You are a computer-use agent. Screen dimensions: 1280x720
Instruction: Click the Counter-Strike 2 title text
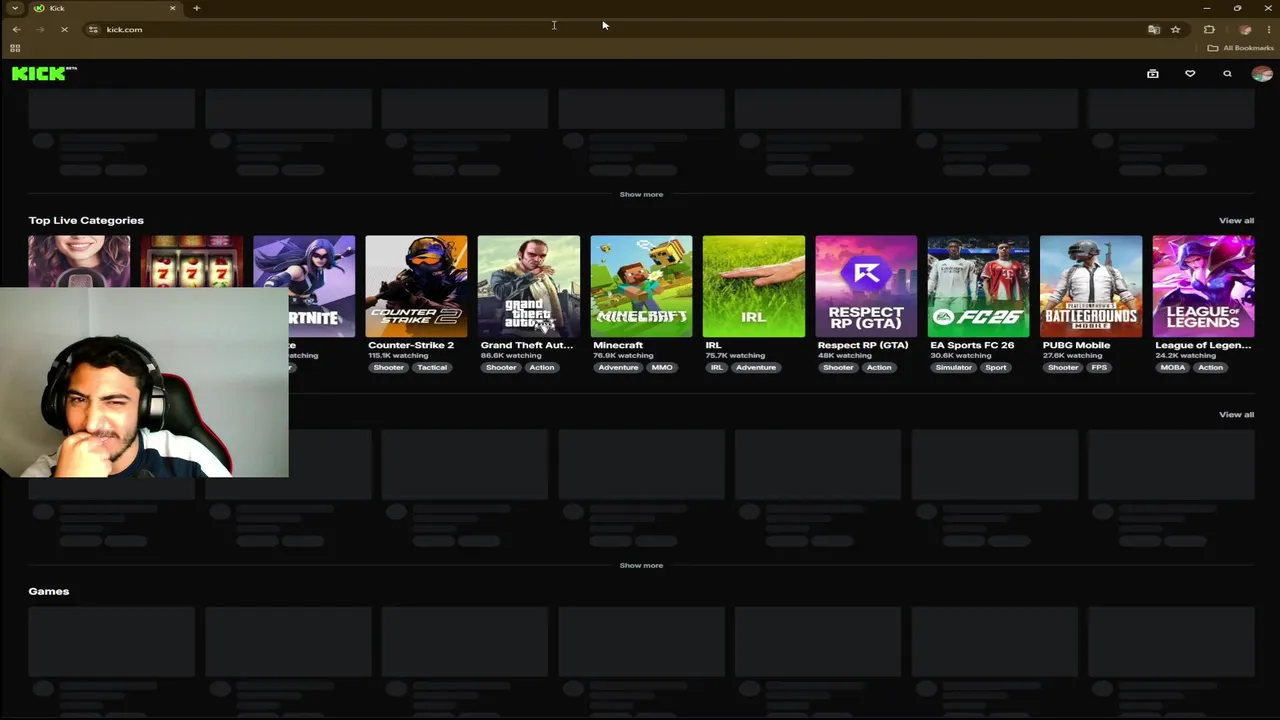tap(411, 345)
